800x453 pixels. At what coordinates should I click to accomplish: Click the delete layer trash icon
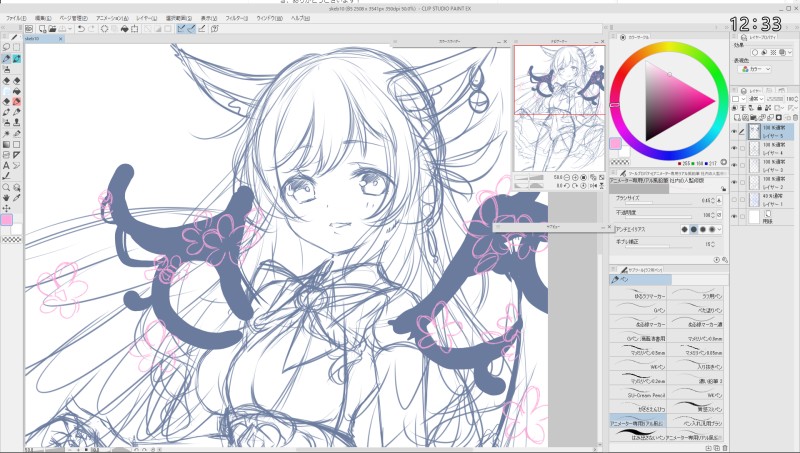[x=795, y=118]
